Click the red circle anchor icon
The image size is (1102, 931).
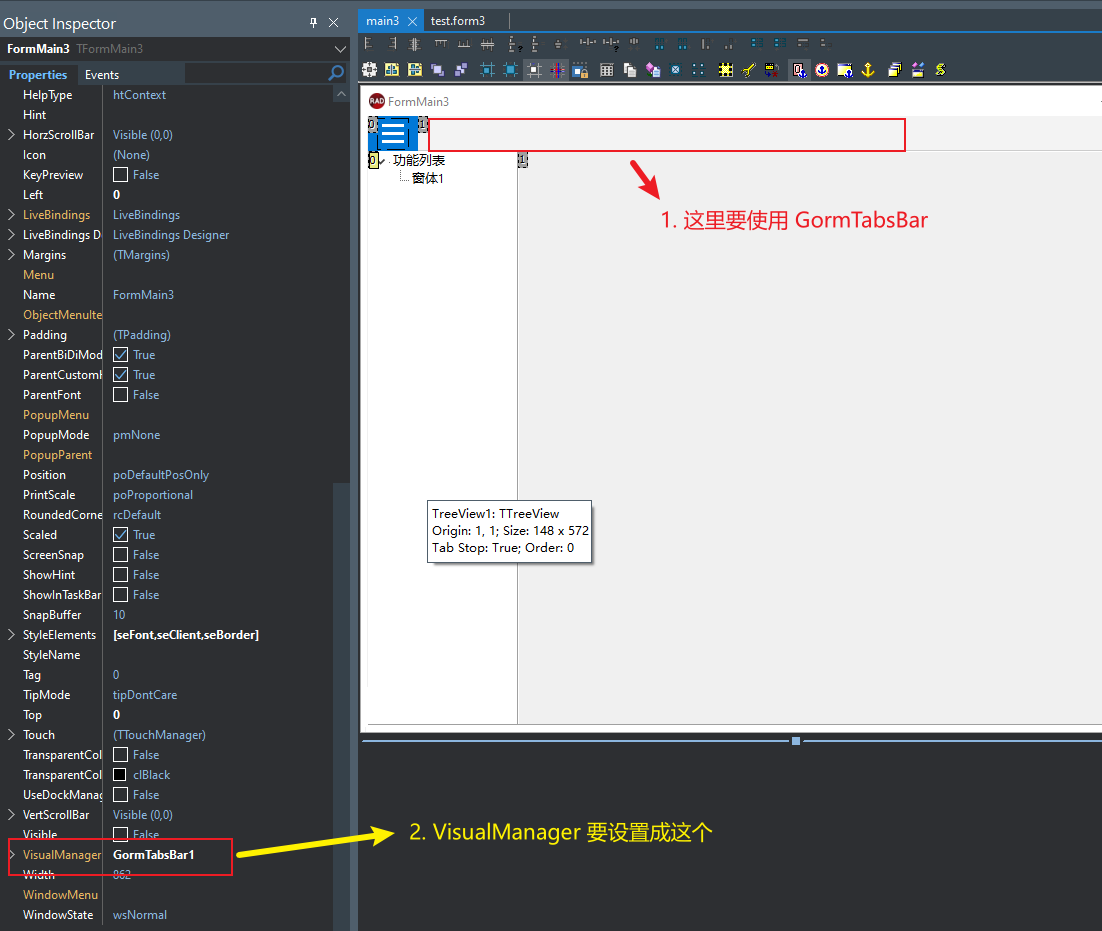(x=822, y=70)
